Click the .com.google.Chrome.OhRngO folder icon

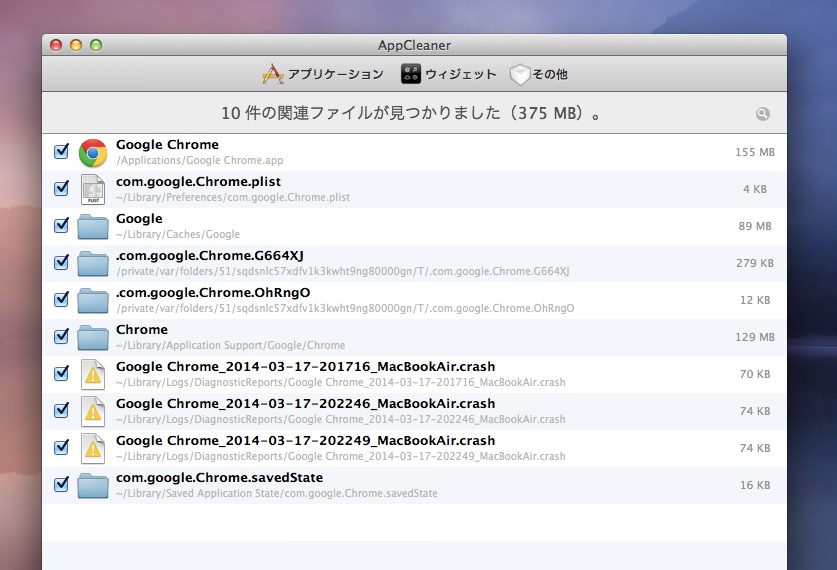coord(93,300)
